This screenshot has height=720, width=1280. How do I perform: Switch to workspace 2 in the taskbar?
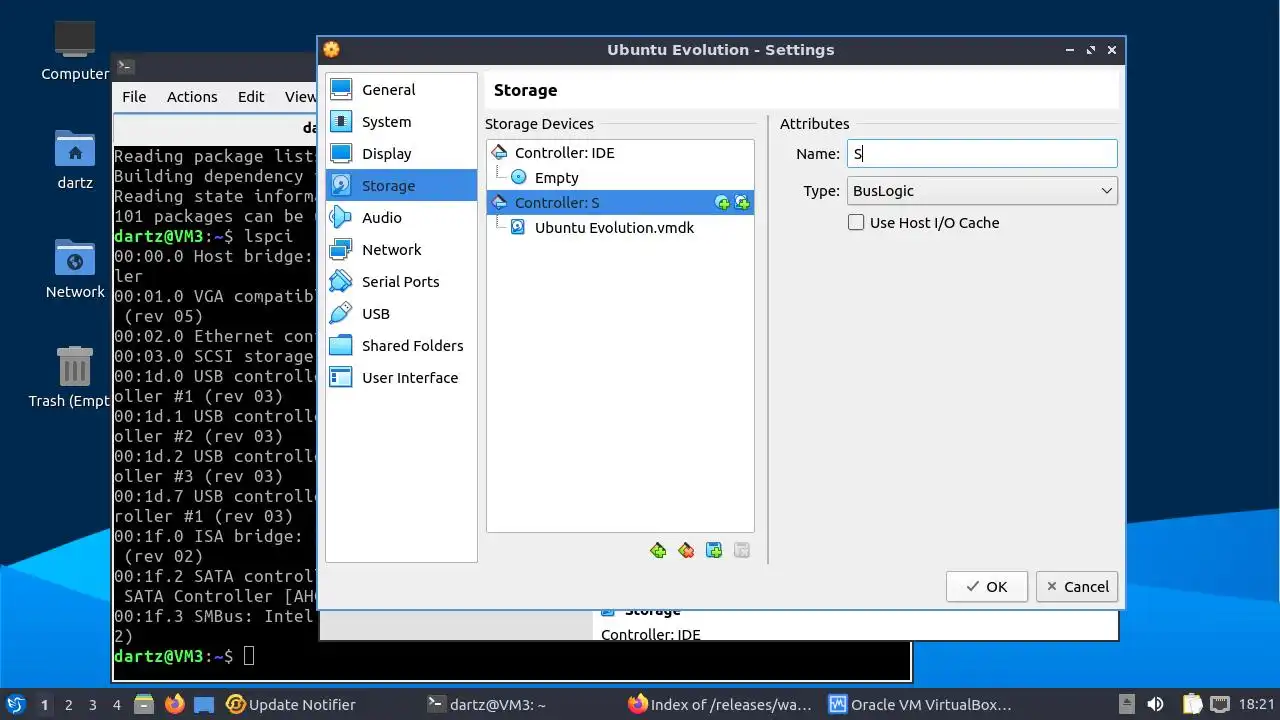pyautogui.click(x=69, y=705)
